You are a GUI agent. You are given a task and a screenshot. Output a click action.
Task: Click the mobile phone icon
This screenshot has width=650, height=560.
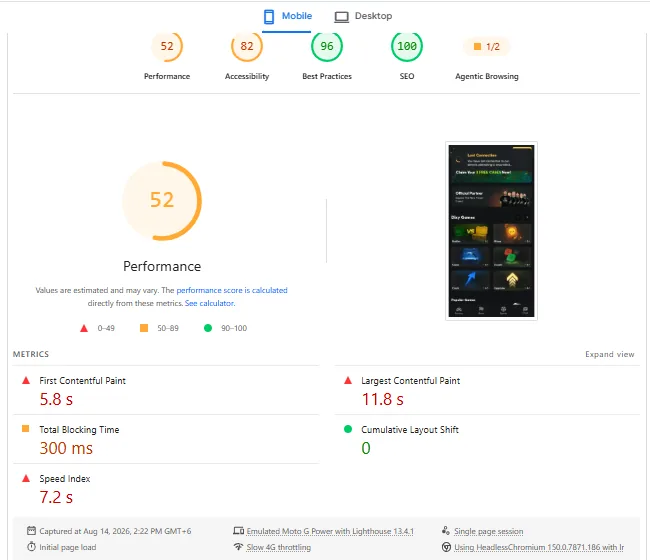click(269, 17)
